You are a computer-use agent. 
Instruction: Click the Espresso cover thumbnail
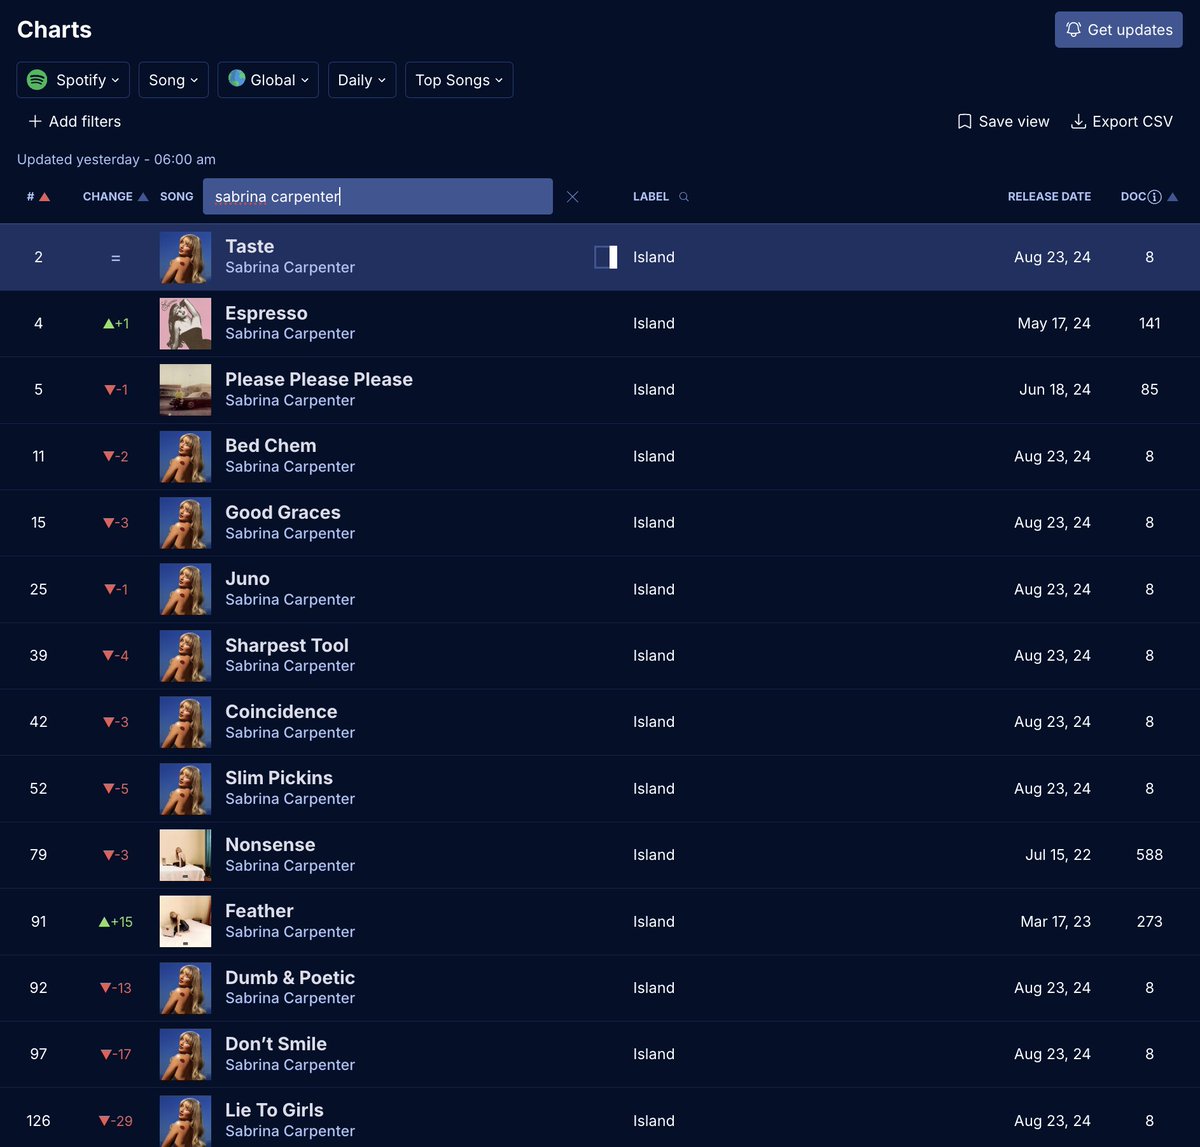click(186, 323)
